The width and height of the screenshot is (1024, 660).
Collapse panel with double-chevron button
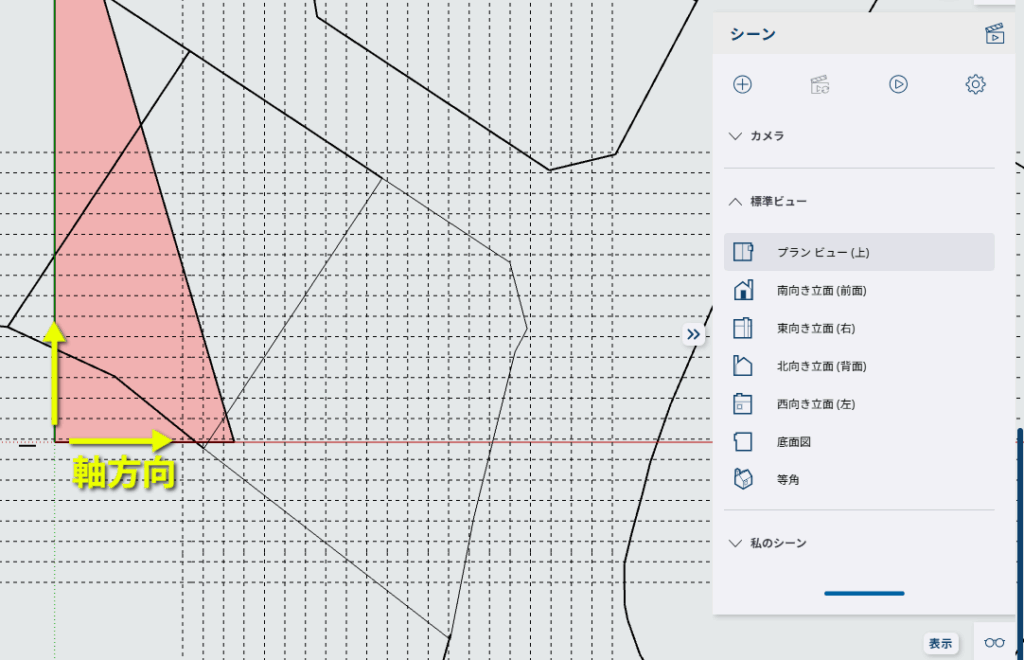[693, 334]
